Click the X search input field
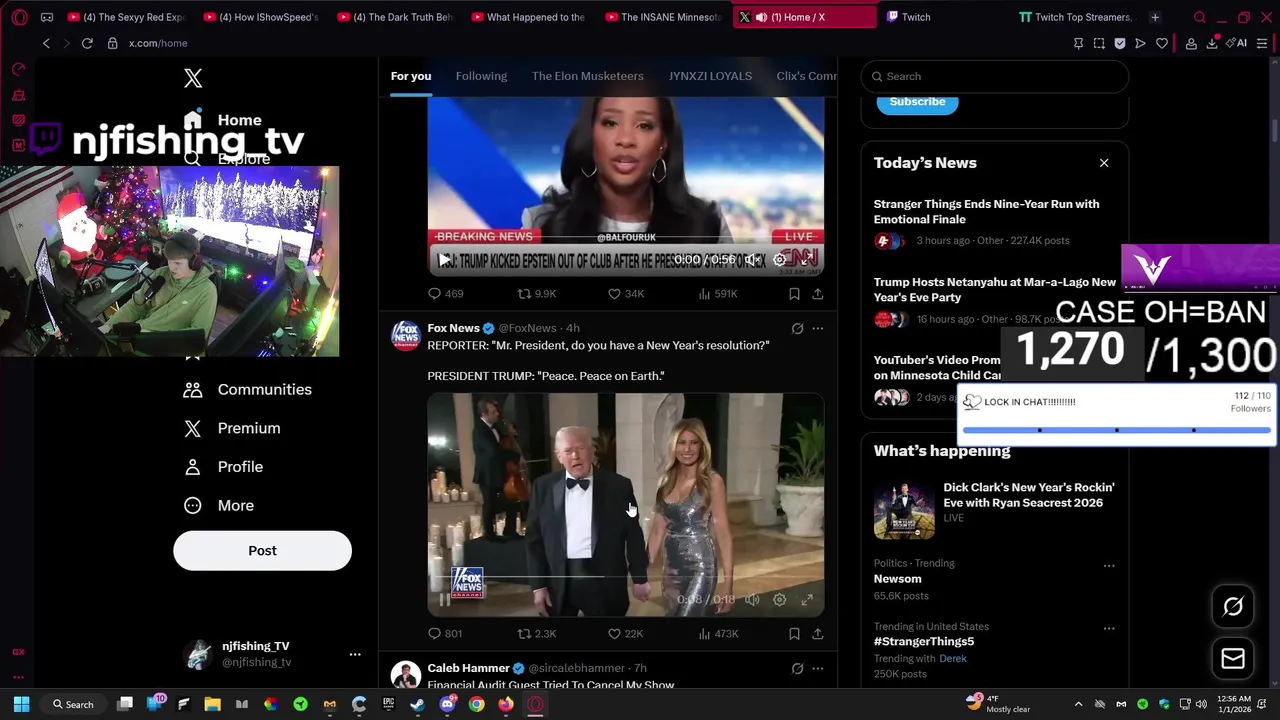Viewport: 1280px width, 720px height. coord(995,76)
